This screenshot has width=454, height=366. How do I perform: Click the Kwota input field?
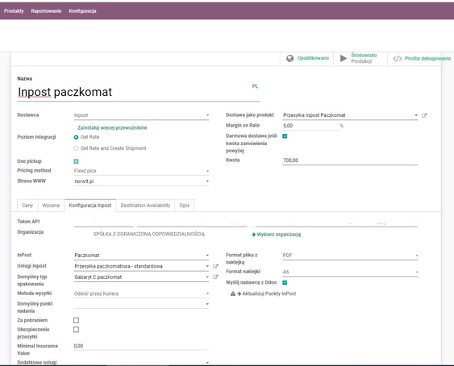coord(350,160)
